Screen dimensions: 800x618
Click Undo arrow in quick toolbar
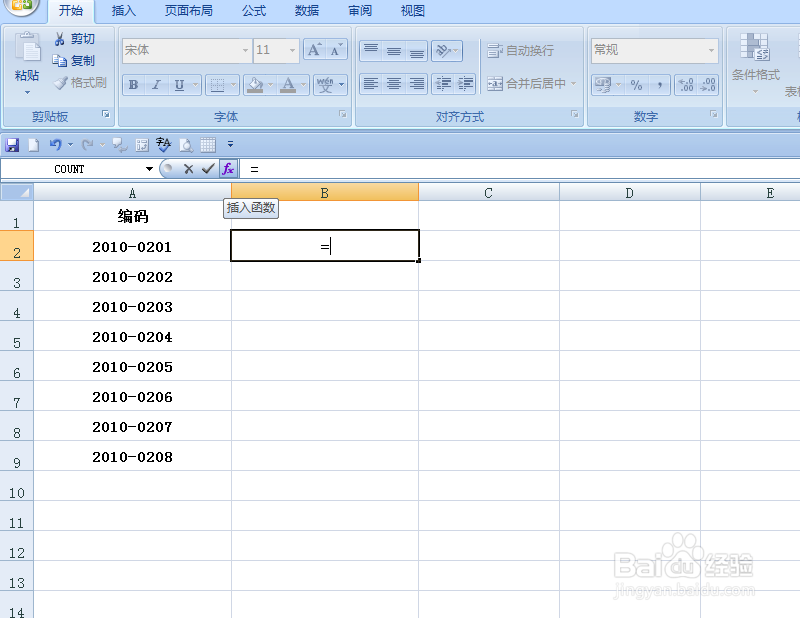(x=56, y=145)
